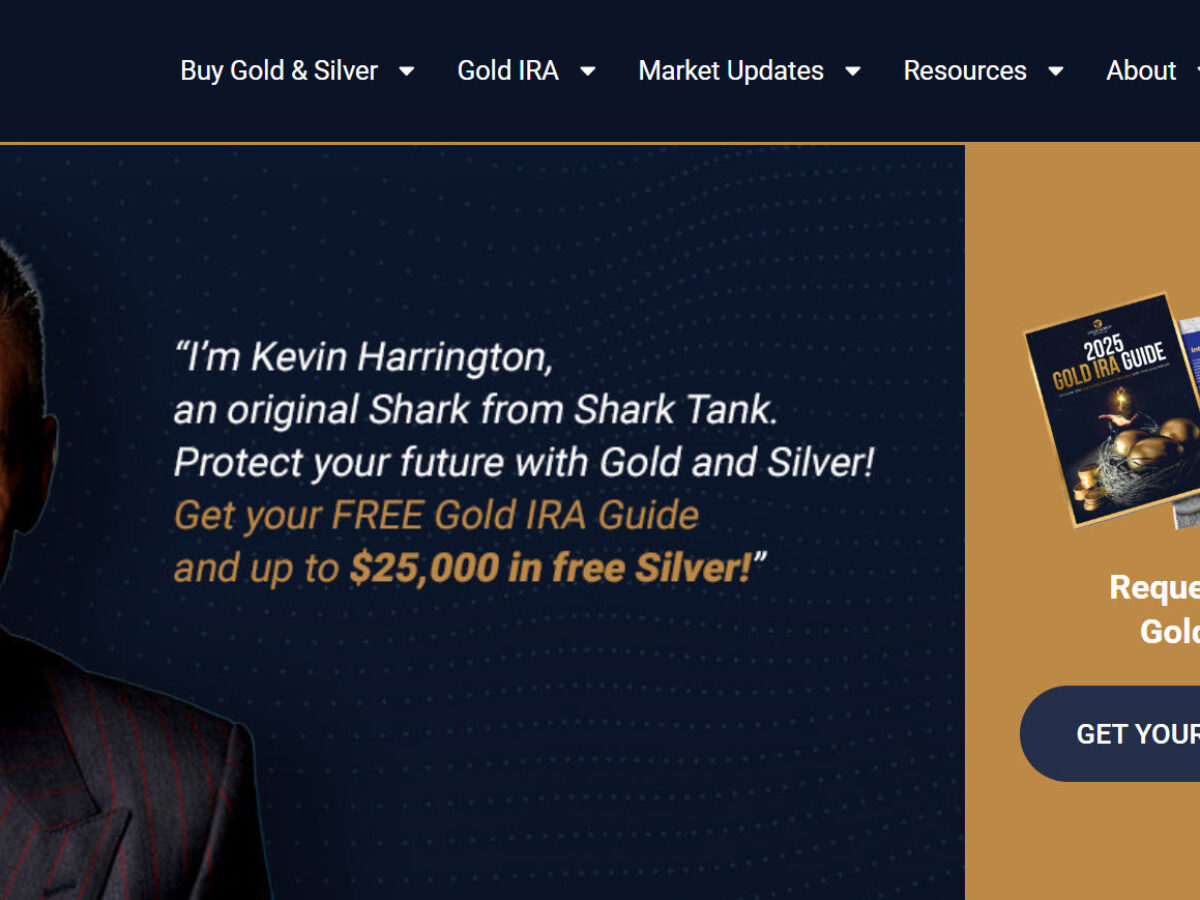Image resolution: width=1200 pixels, height=900 pixels.
Task: Expand the arrow beside Buy Gold & Silver
Action: 406,71
